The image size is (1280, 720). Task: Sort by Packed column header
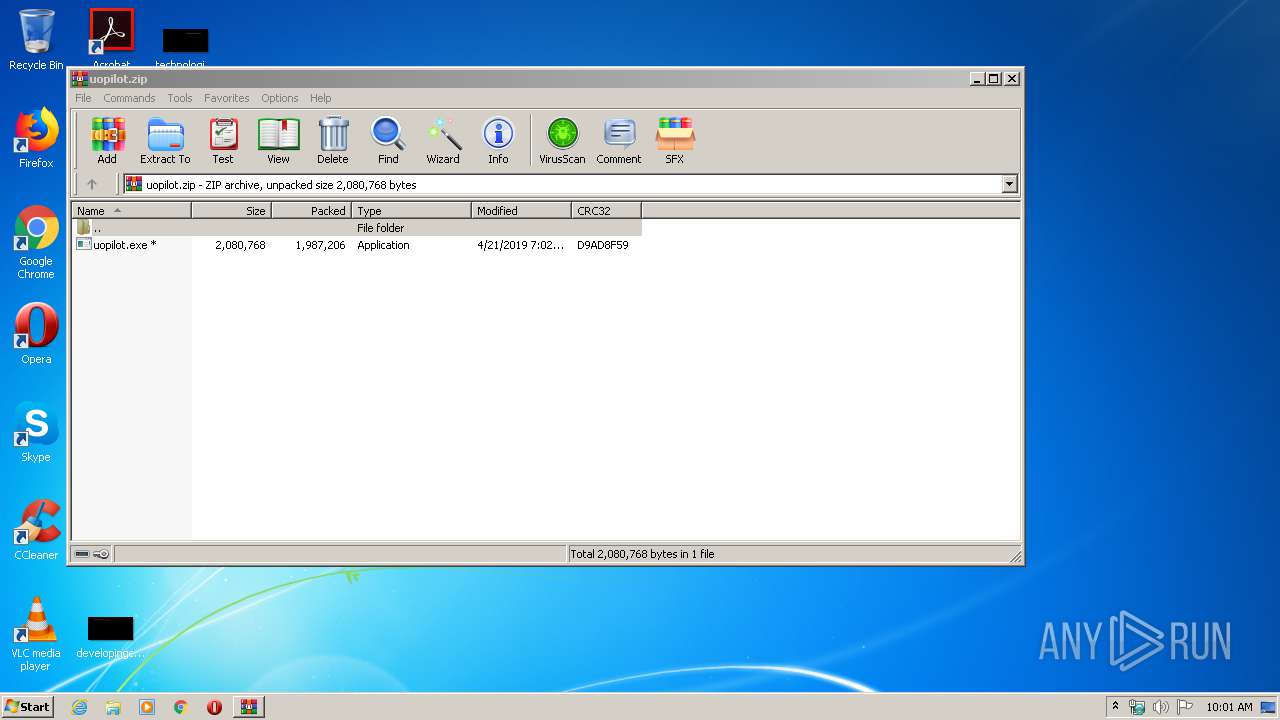pos(311,211)
